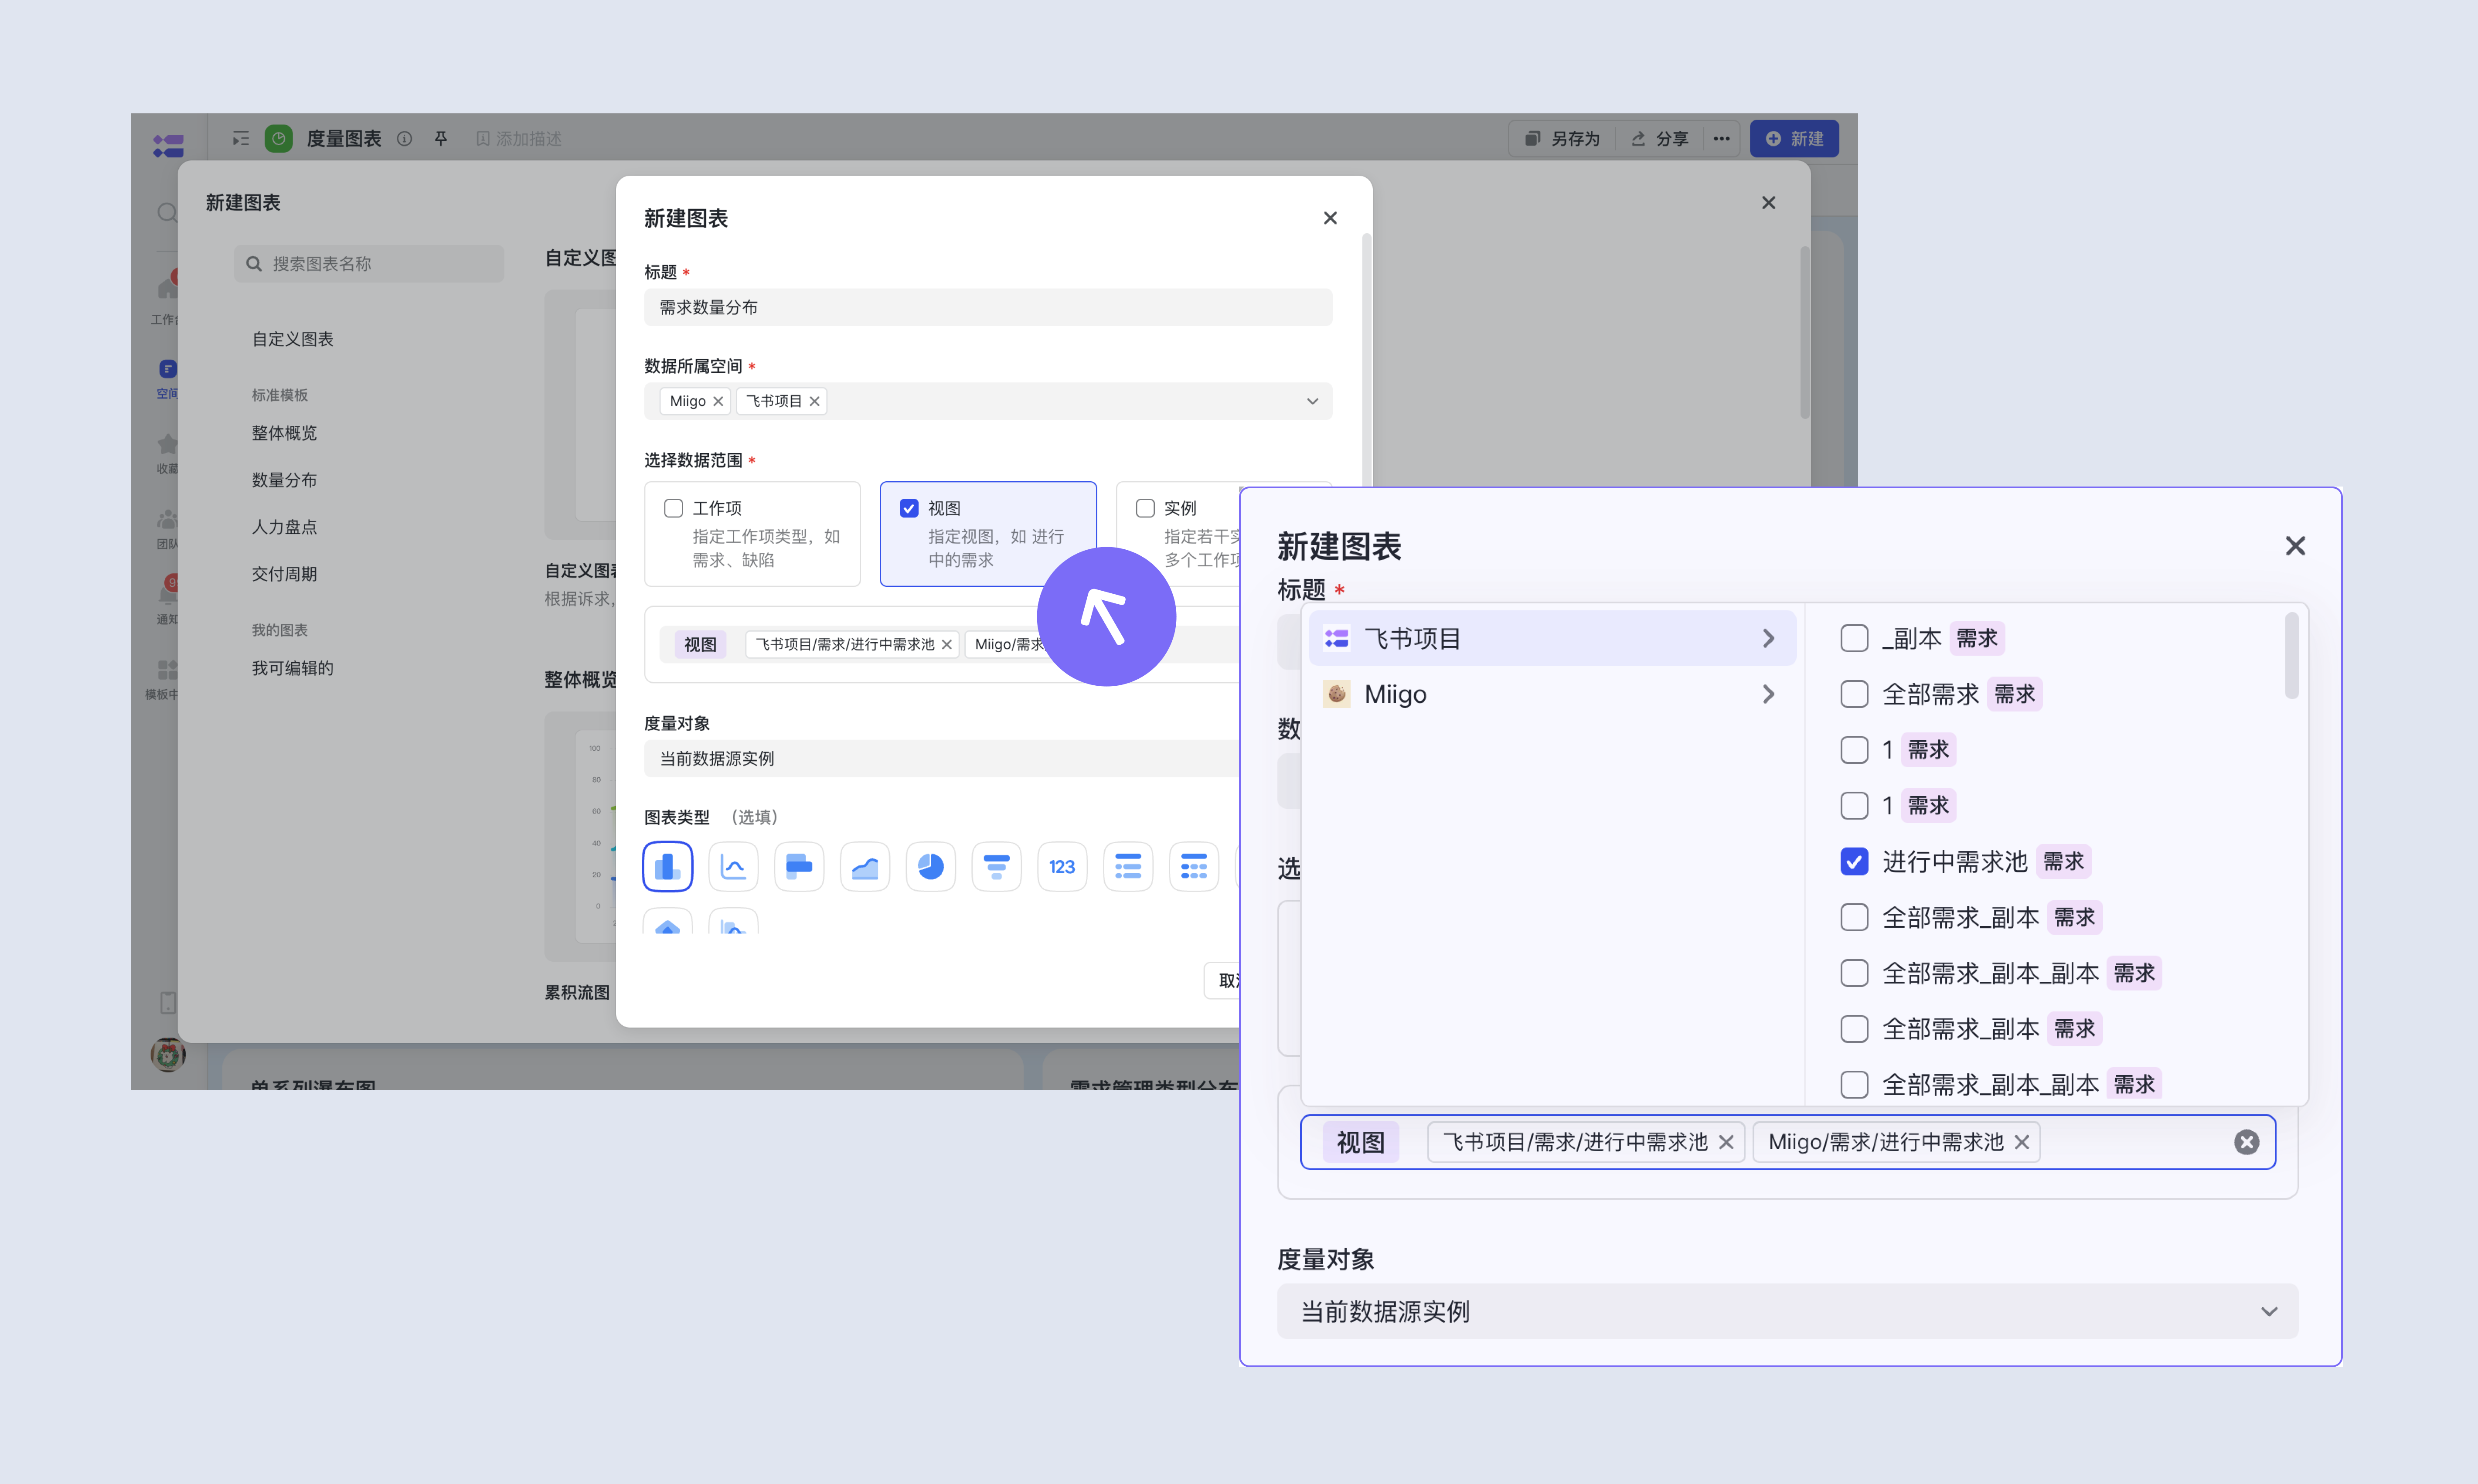Uncheck the 视图 data range option

909,508
